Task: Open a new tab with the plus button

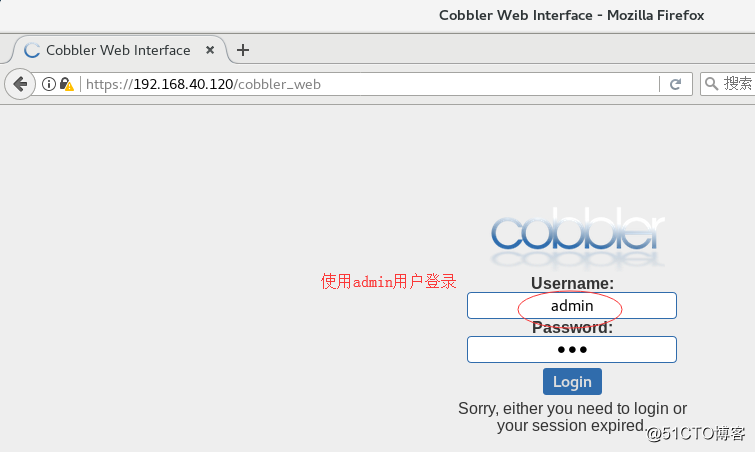Action: (x=243, y=50)
